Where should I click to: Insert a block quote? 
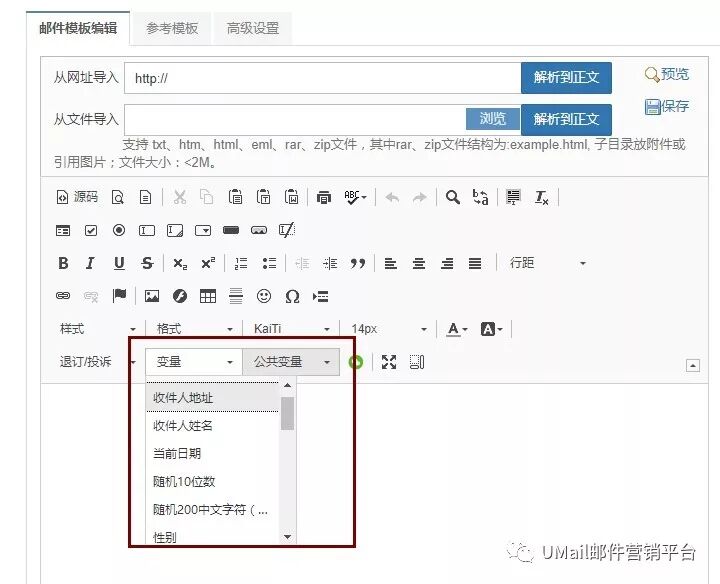tap(358, 263)
